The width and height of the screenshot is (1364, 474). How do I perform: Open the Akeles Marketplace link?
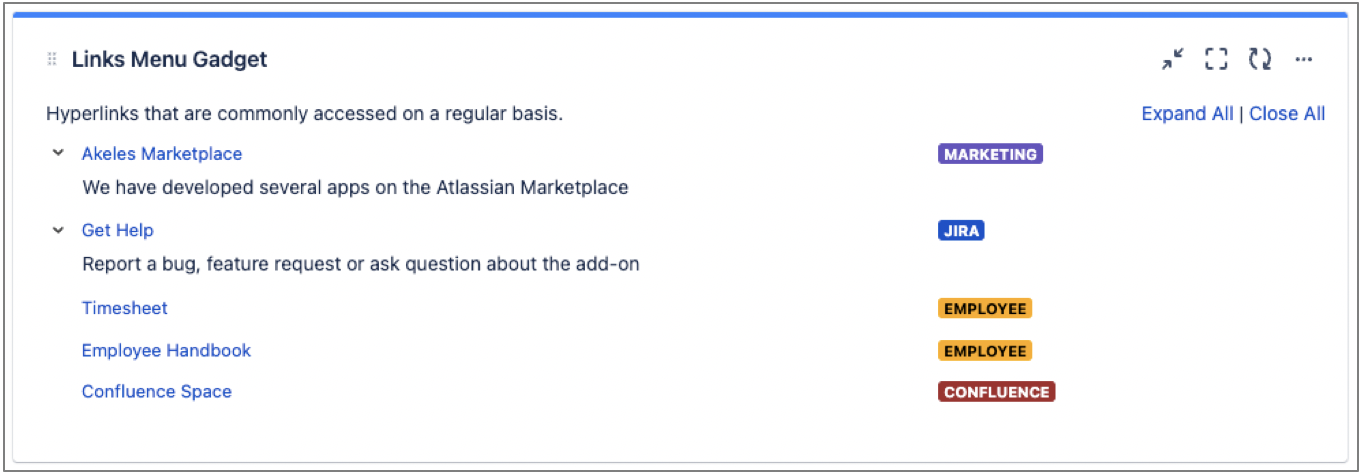162,154
